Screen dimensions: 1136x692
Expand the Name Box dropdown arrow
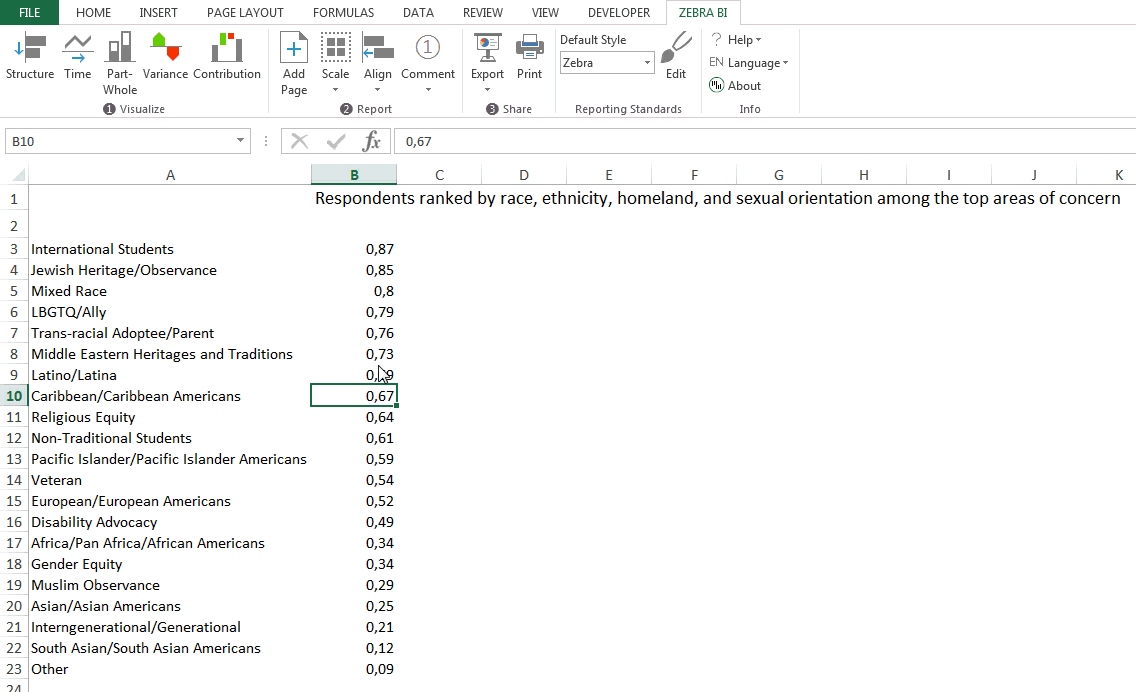(241, 141)
